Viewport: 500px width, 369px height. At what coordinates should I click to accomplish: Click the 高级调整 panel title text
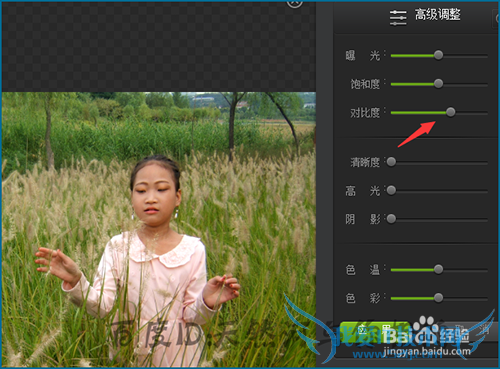pyautogui.click(x=438, y=15)
